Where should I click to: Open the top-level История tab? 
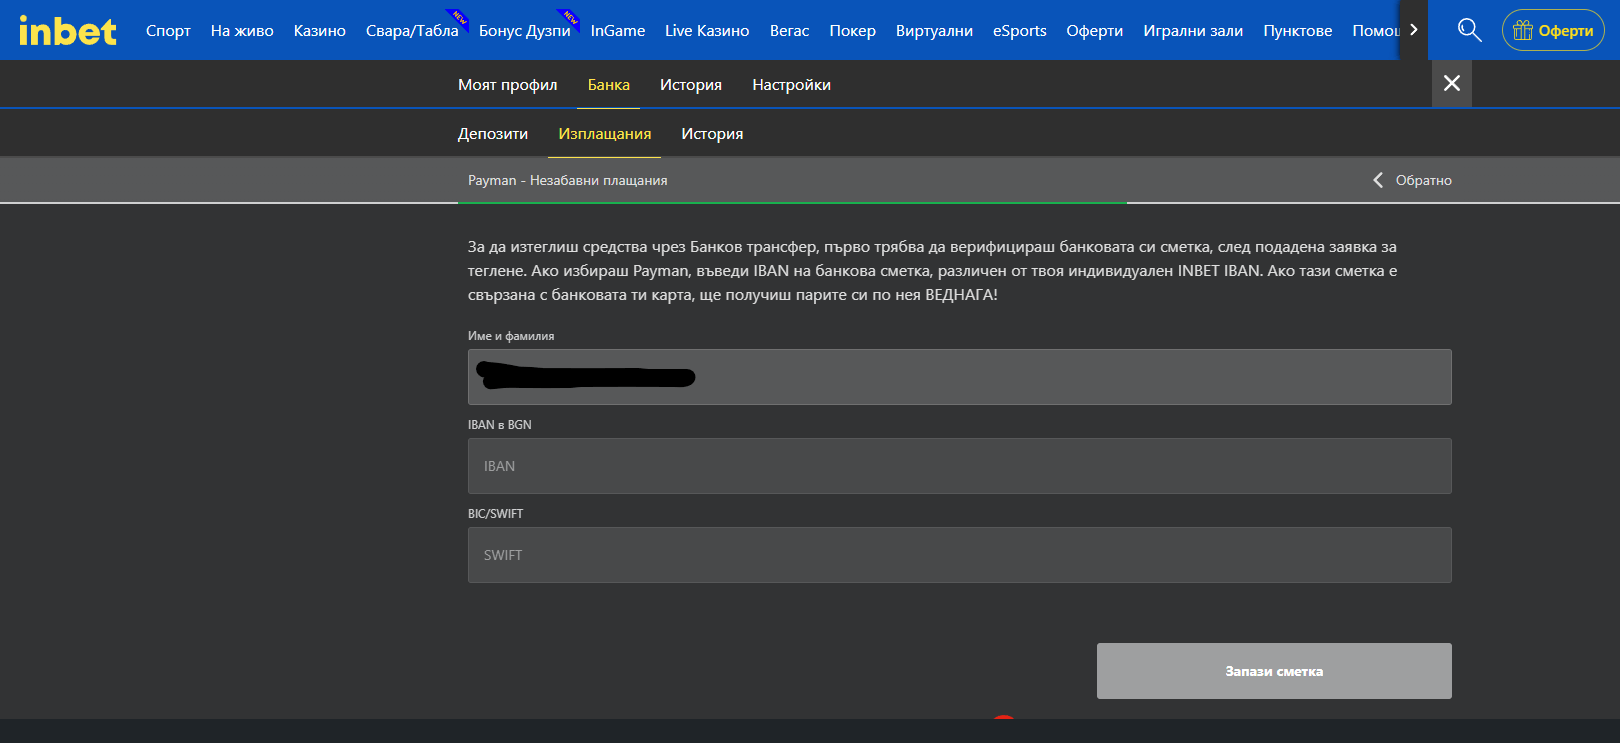click(691, 85)
